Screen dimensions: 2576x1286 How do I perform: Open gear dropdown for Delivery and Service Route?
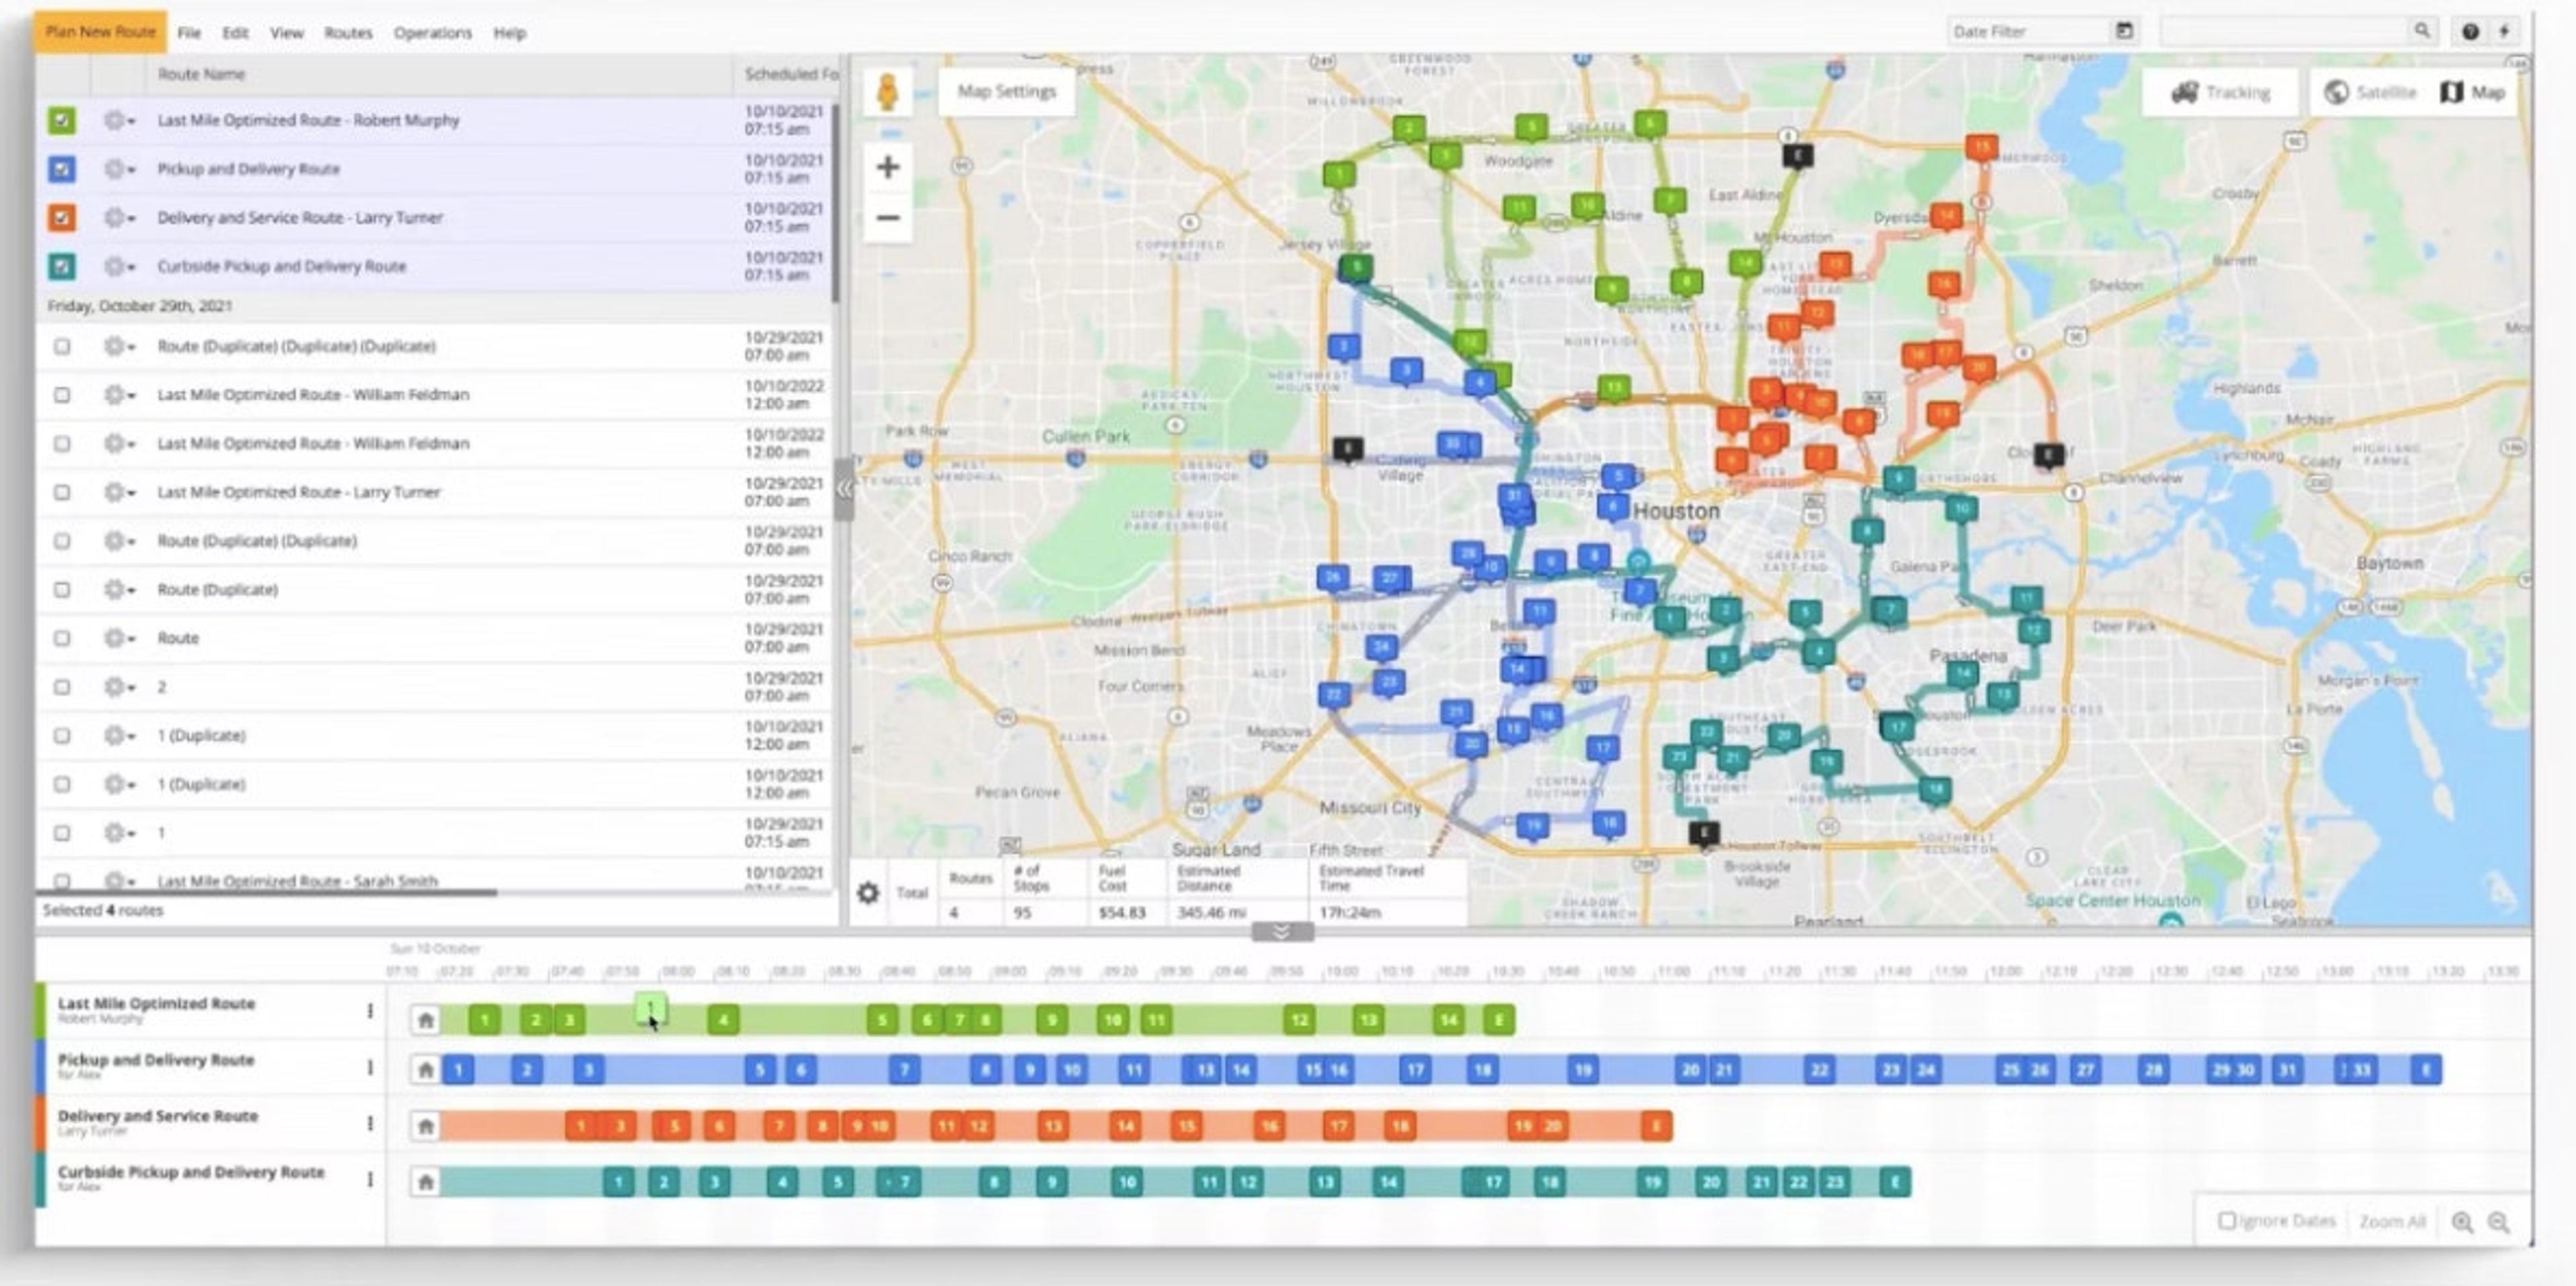click(x=119, y=218)
